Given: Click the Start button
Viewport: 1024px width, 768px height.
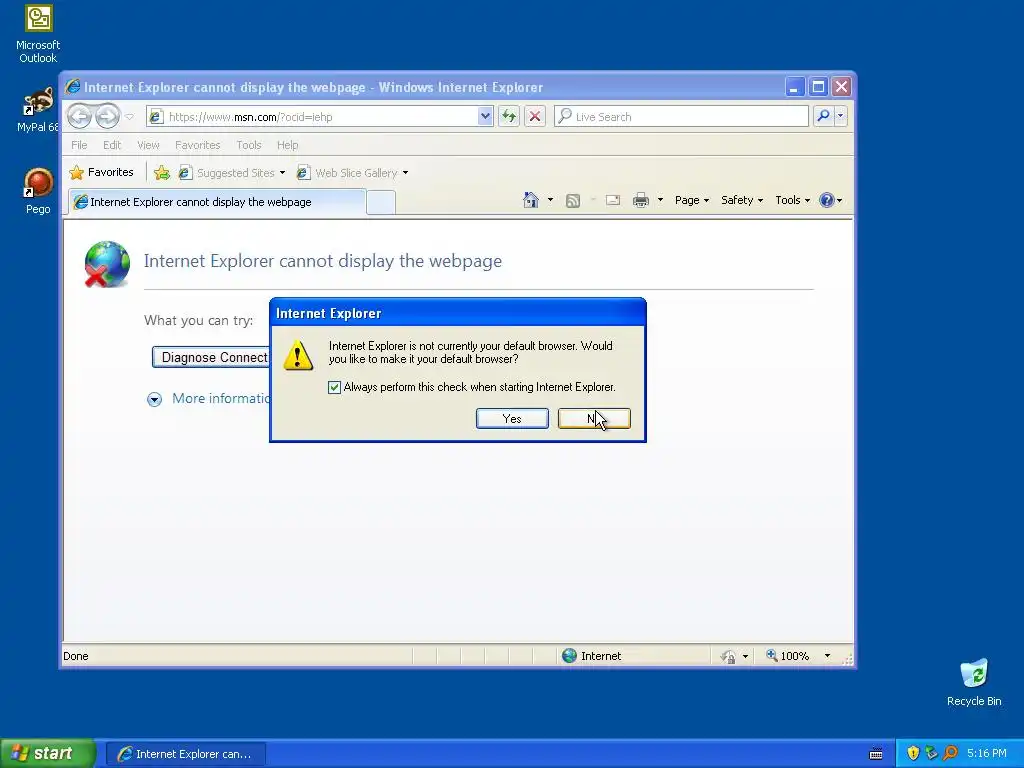Looking at the screenshot, I should tap(47, 754).
